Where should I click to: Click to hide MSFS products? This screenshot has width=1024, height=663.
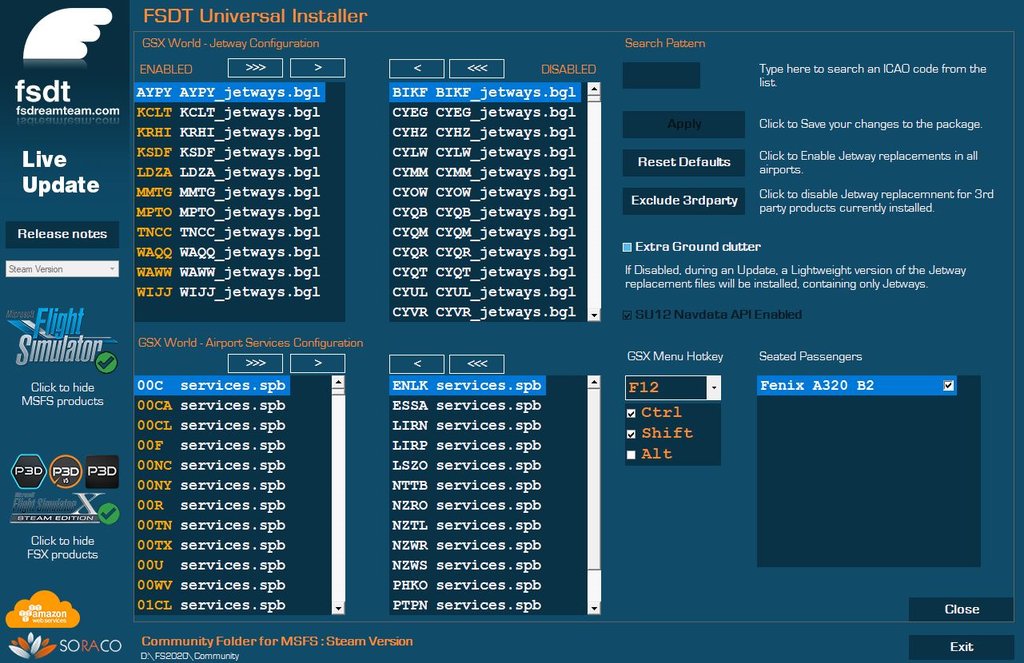tap(63, 394)
